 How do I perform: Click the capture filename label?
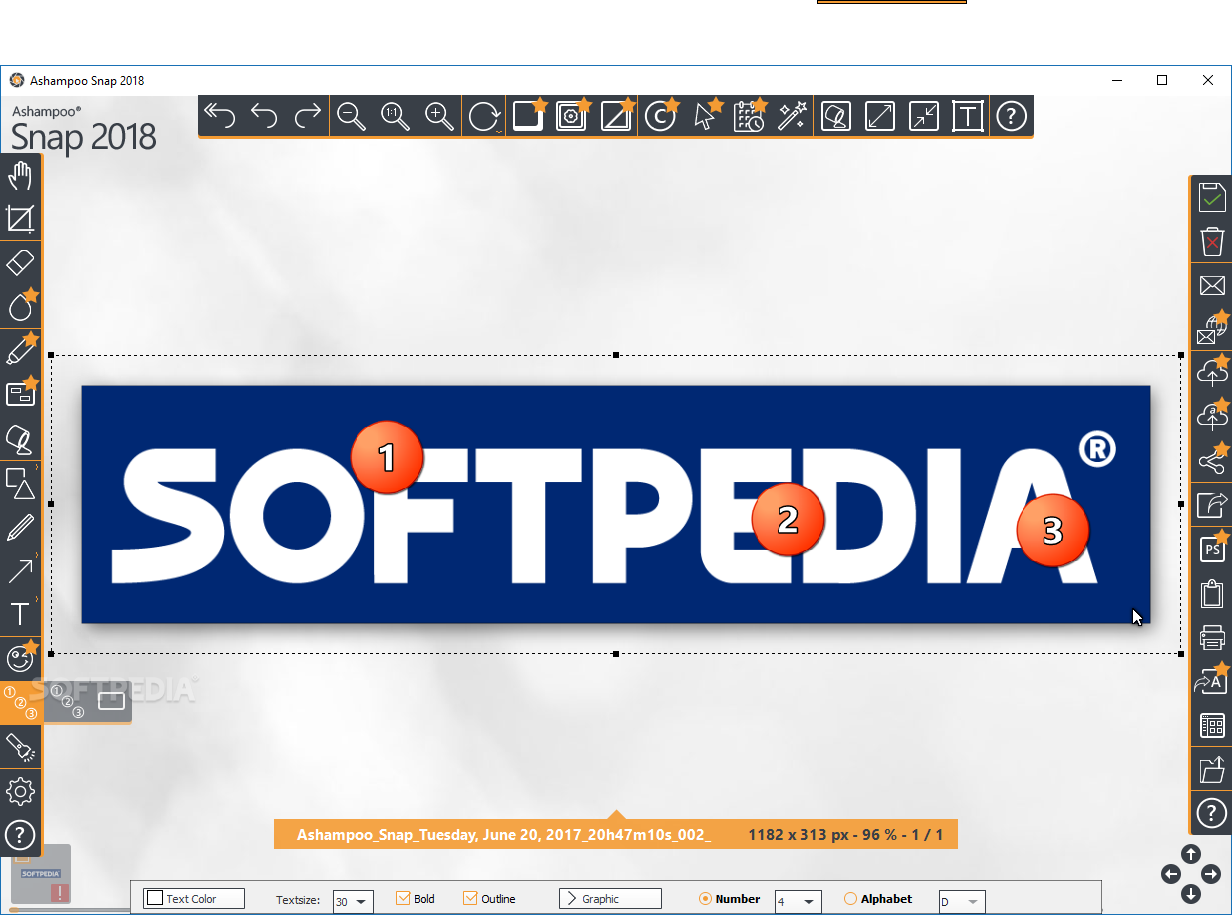tap(504, 835)
